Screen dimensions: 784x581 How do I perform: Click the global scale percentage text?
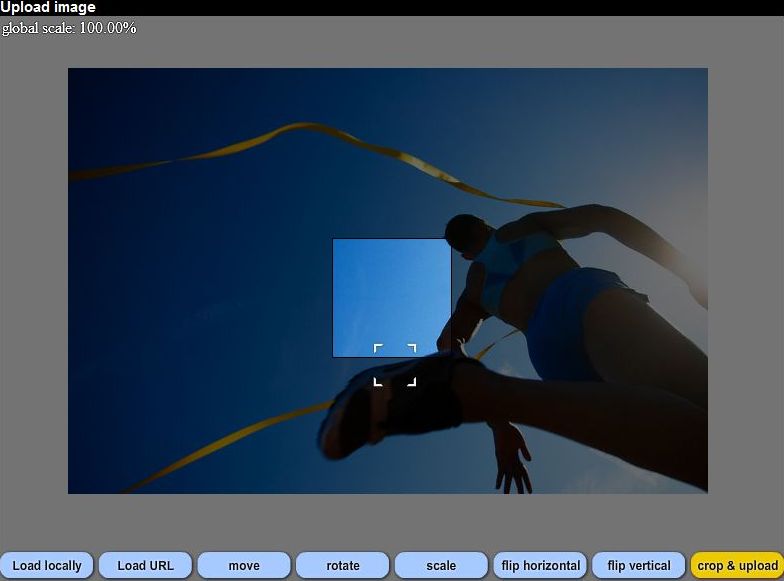pos(69,28)
